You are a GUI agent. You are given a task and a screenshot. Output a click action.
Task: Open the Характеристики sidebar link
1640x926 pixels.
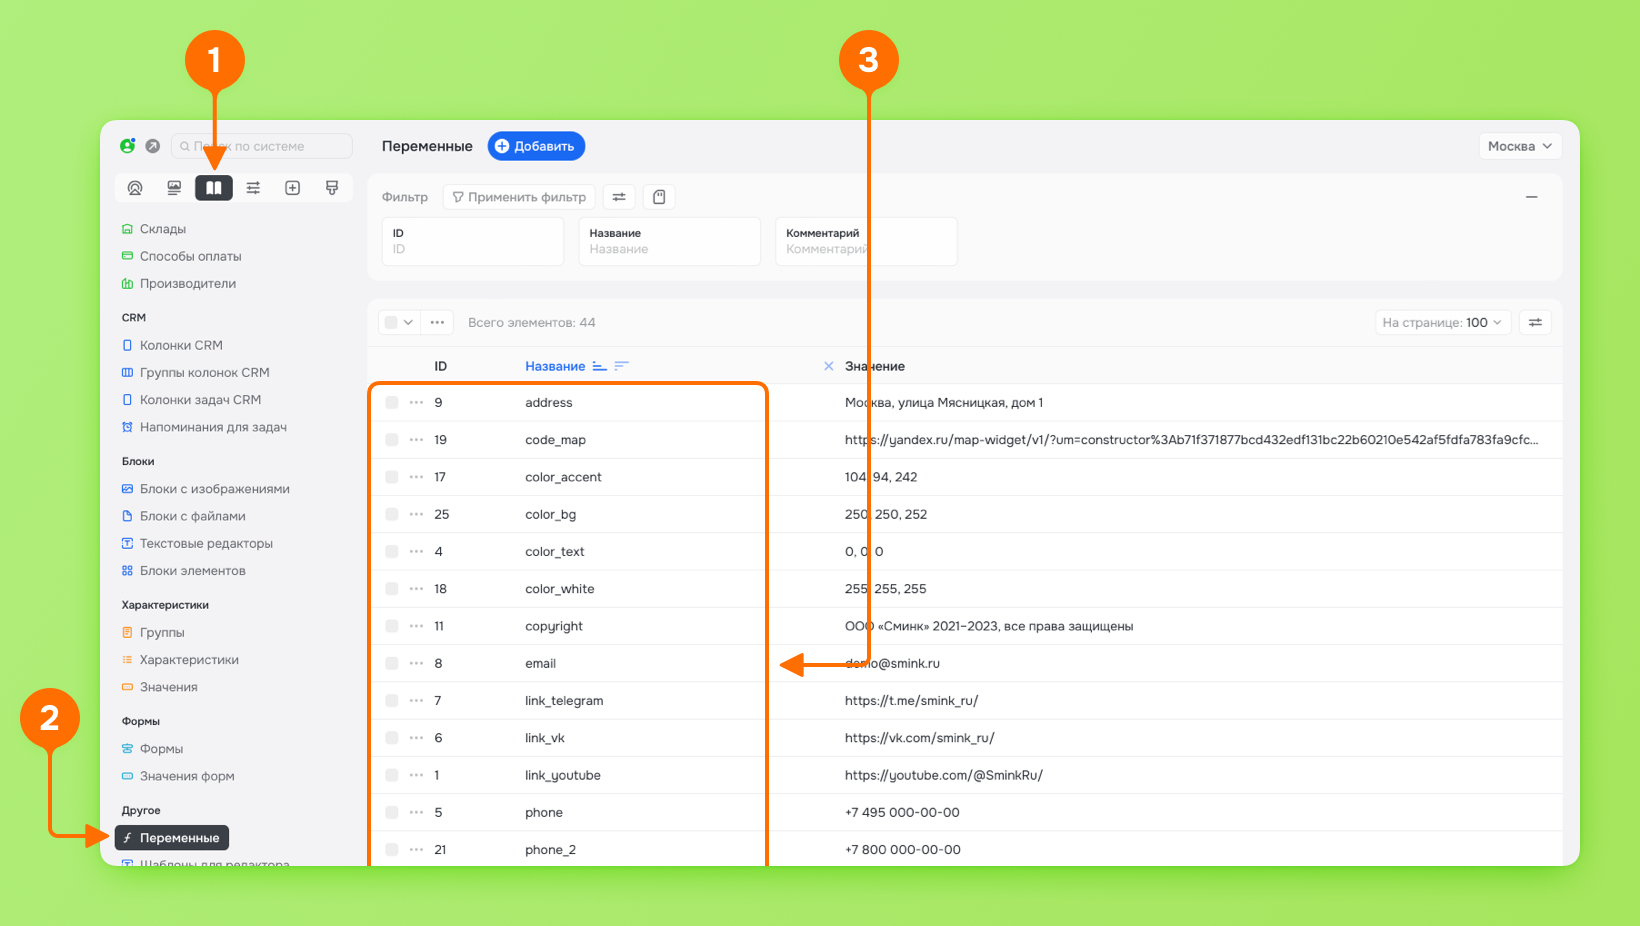click(x=189, y=660)
